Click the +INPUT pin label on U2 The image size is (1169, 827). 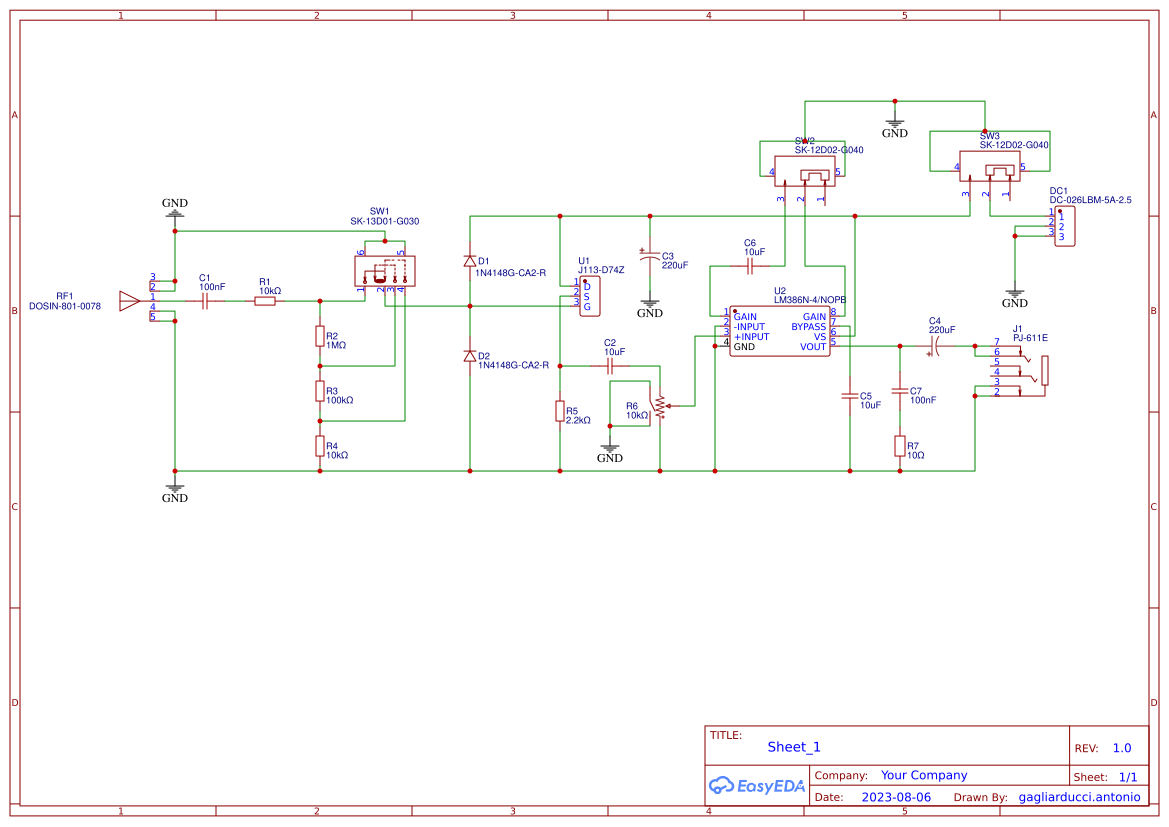pos(752,336)
